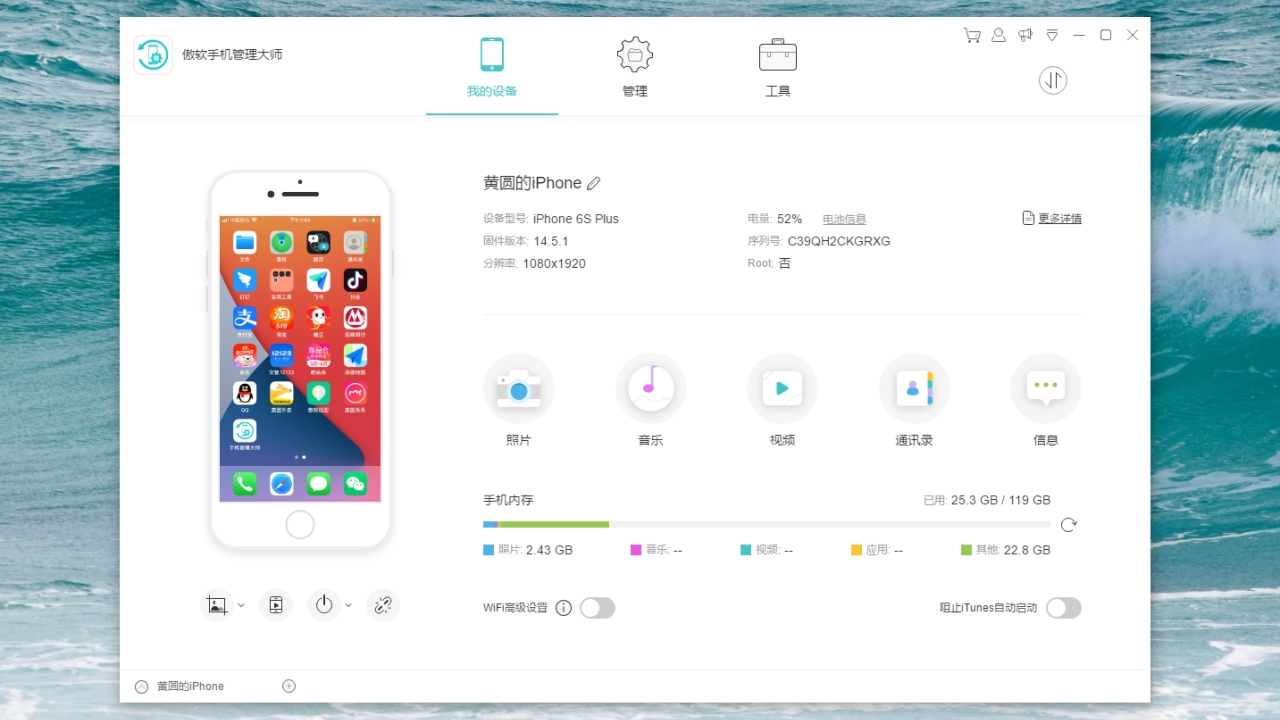Screen dimensions: 1280x720
Task: Refresh phone storage with circular arrow
Action: [x=1069, y=525]
